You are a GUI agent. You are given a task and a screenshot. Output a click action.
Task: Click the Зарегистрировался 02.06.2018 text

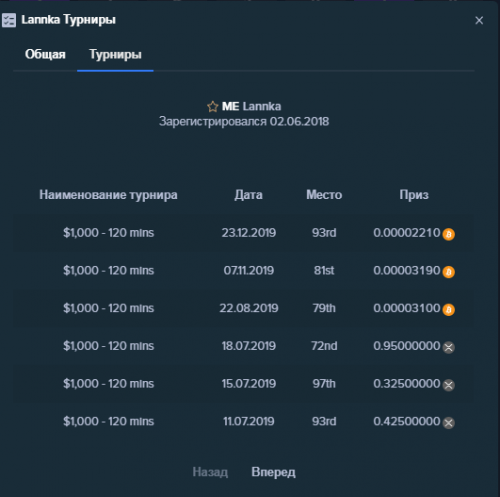[x=244, y=121]
